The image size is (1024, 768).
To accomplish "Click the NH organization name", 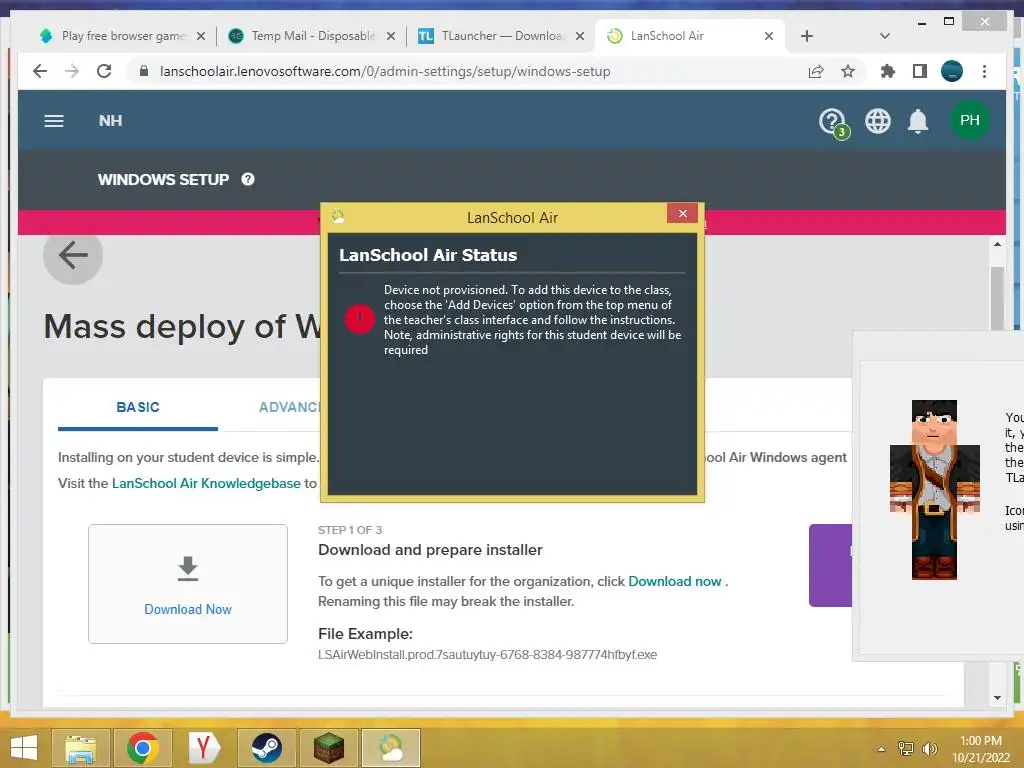I will (x=110, y=121).
